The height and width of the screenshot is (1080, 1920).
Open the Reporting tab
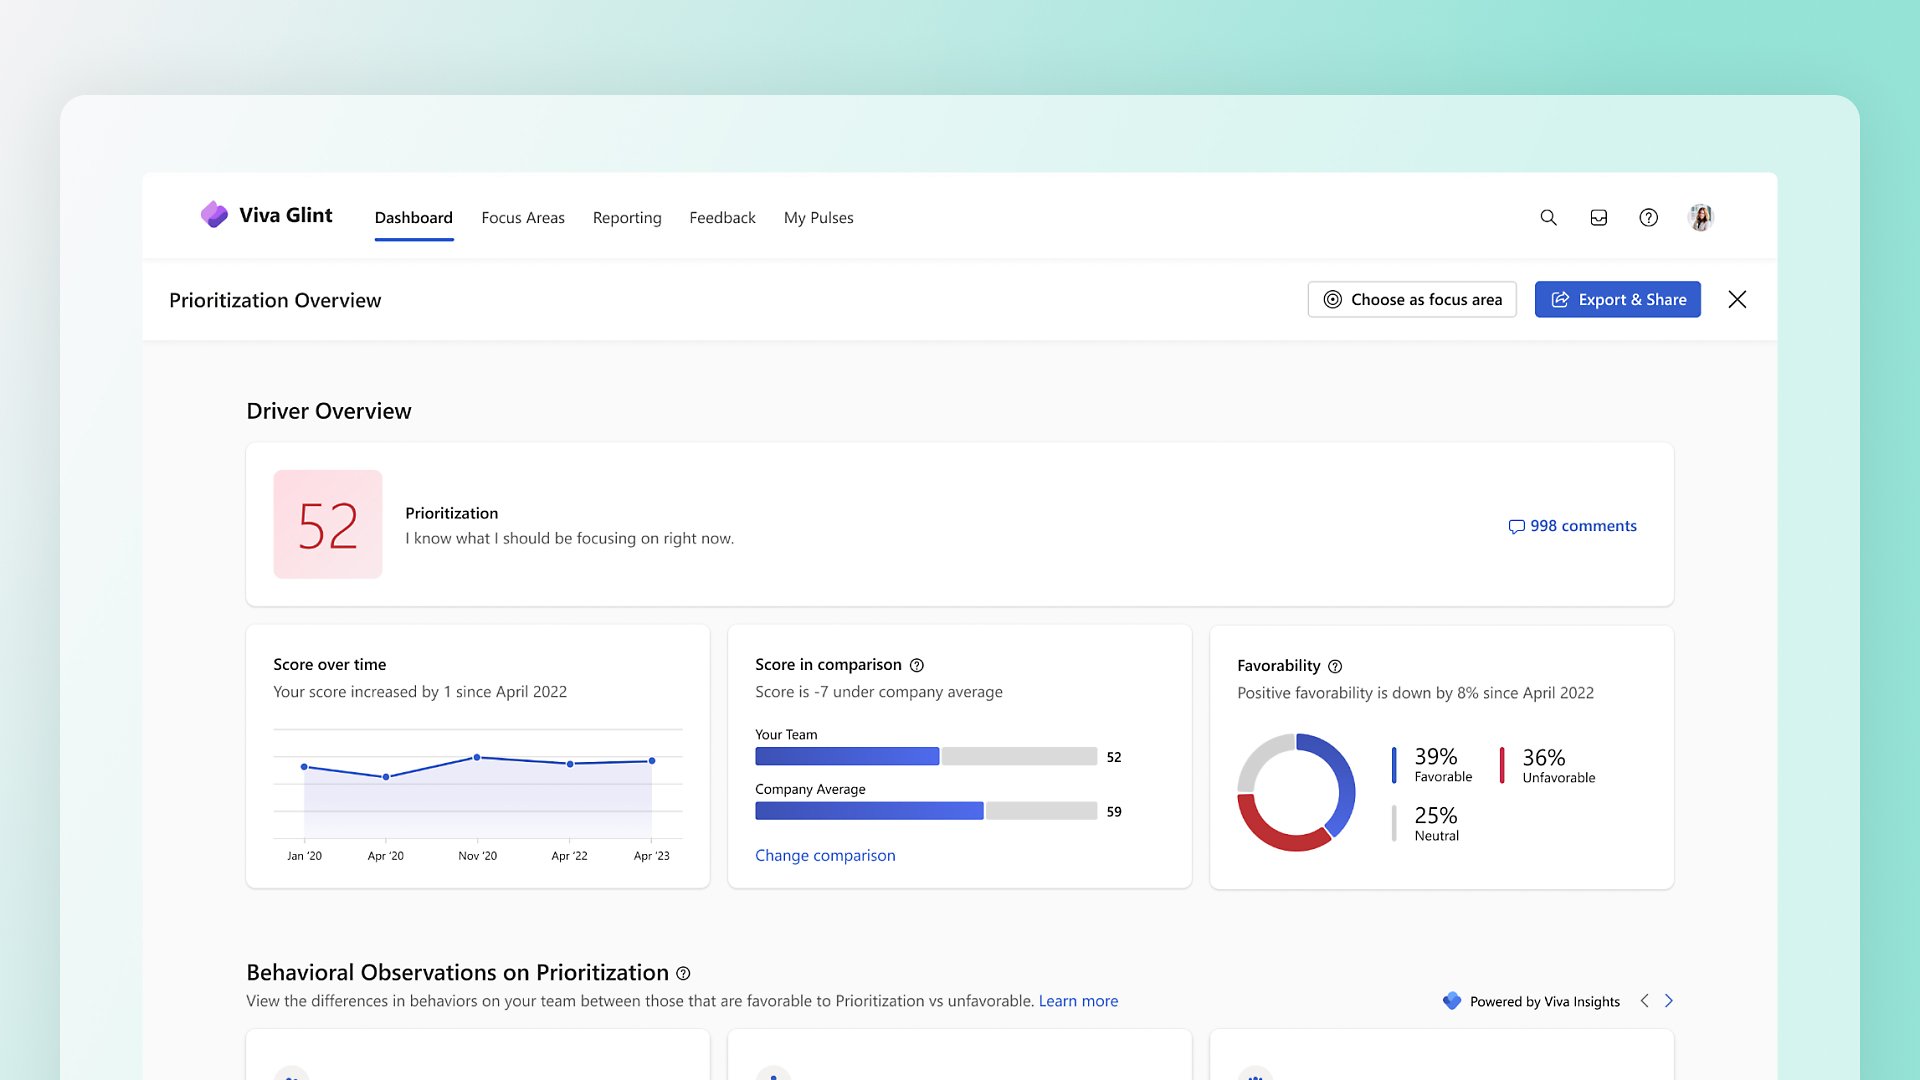click(626, 217)
